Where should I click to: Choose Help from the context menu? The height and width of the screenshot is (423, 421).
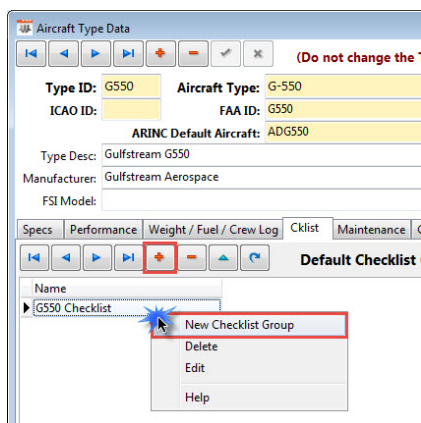click(x=249, y=397)
